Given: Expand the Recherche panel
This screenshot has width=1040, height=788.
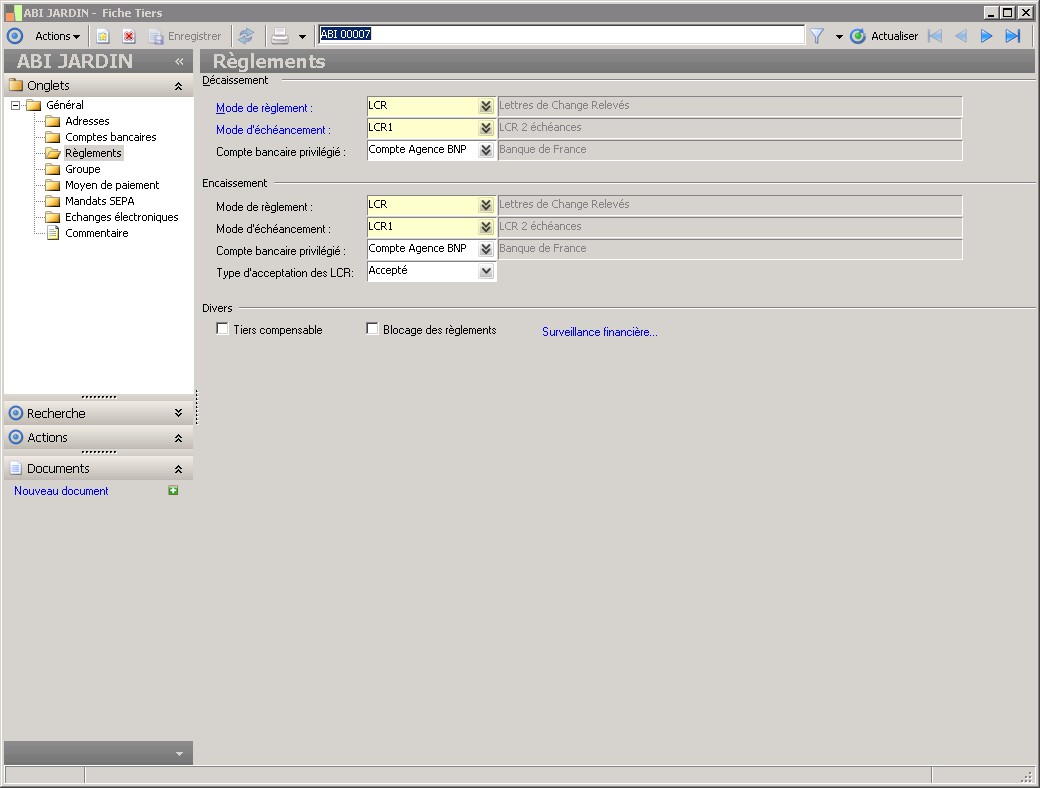Looking at the screenshot, I should [178, 413].
